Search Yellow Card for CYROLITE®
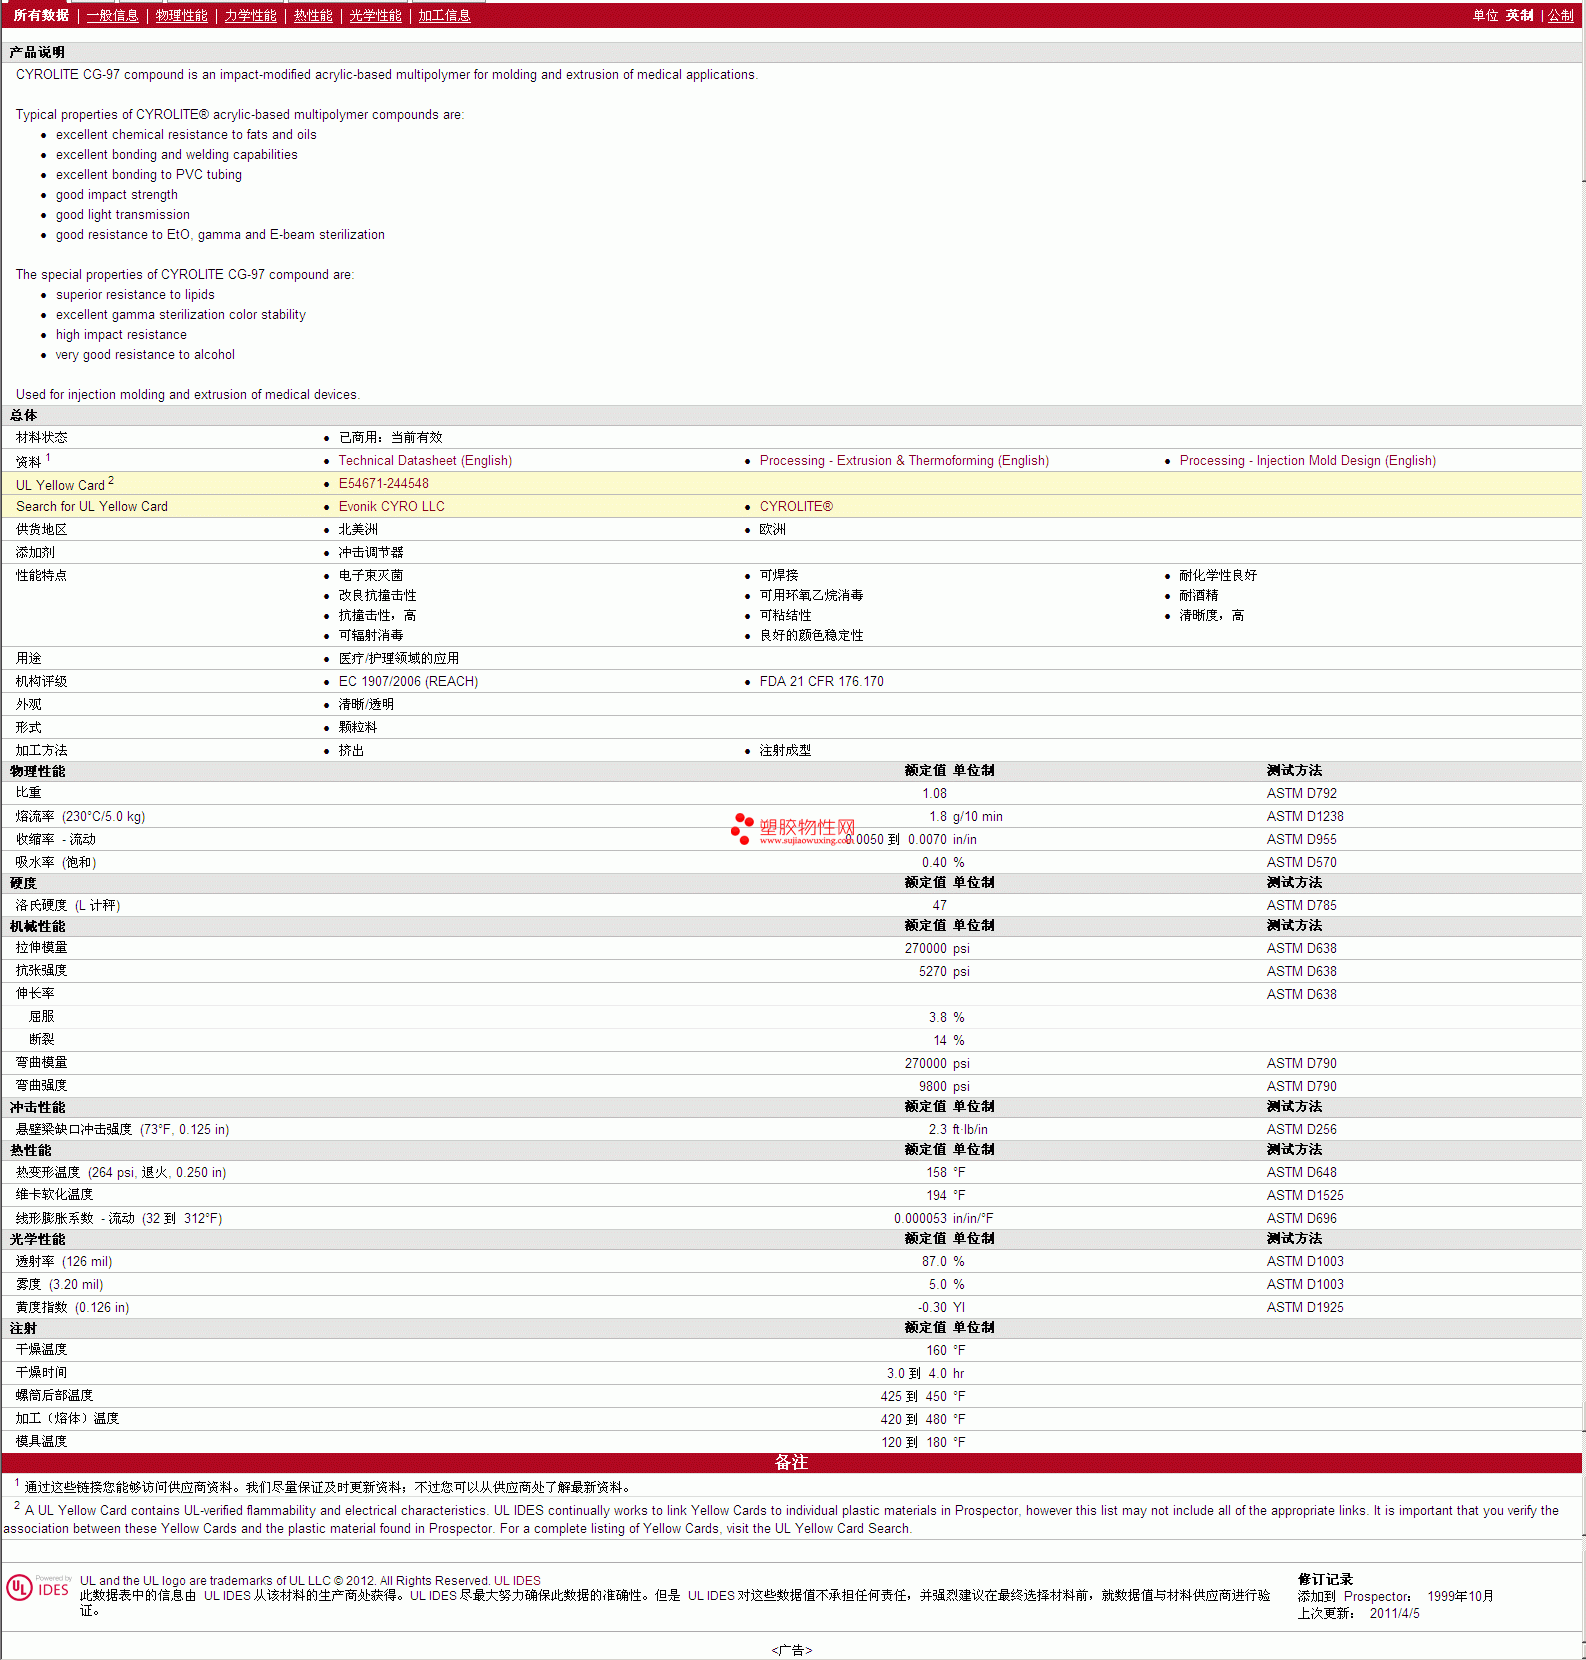 [x=796, y=507]
